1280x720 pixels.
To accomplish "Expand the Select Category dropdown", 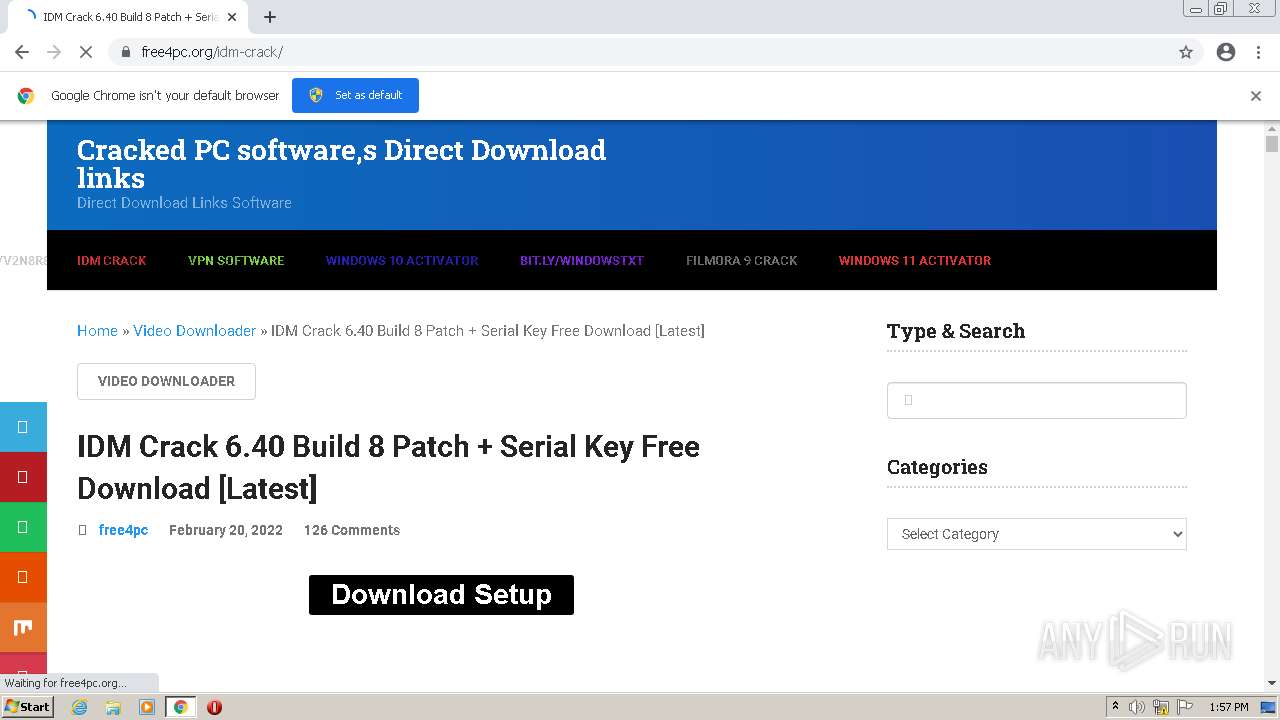I will pyautogui.click(x=1037, y=534).
